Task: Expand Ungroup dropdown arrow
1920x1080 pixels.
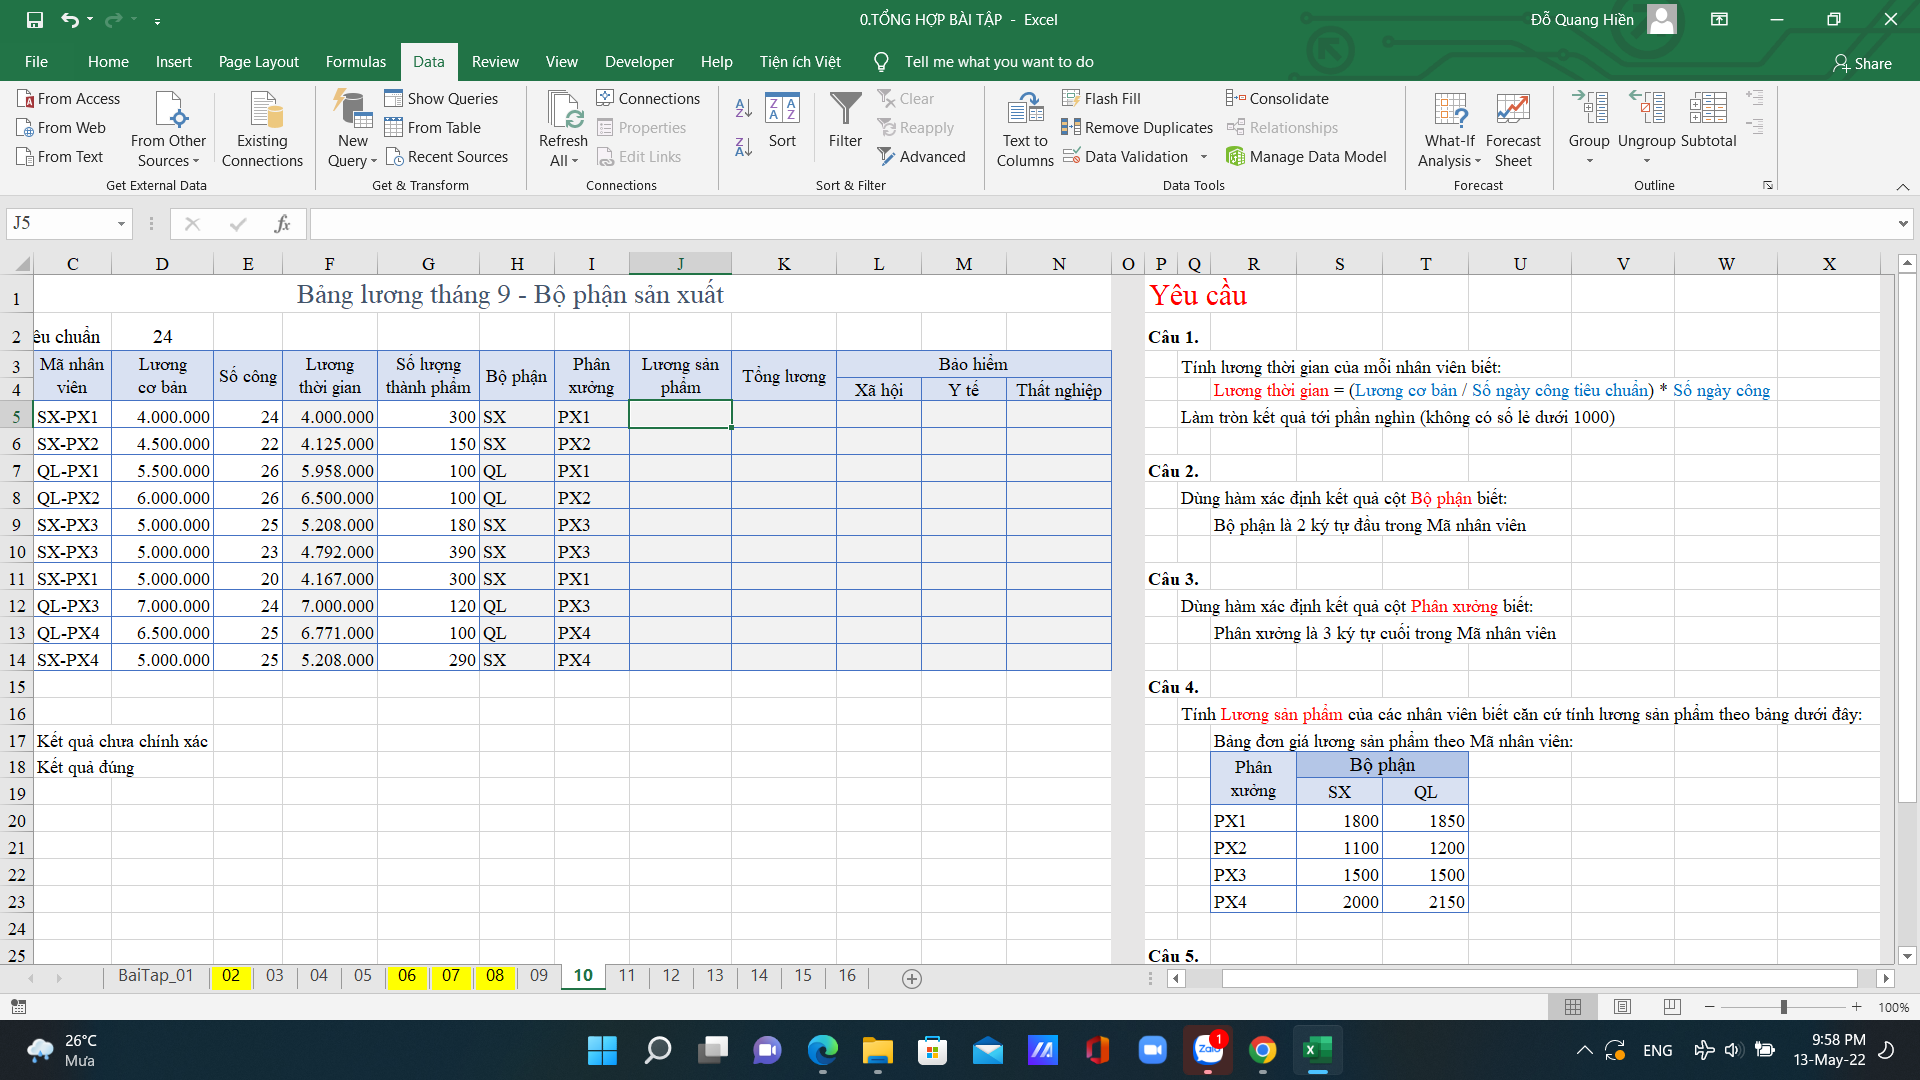Action: (1646, 161)
